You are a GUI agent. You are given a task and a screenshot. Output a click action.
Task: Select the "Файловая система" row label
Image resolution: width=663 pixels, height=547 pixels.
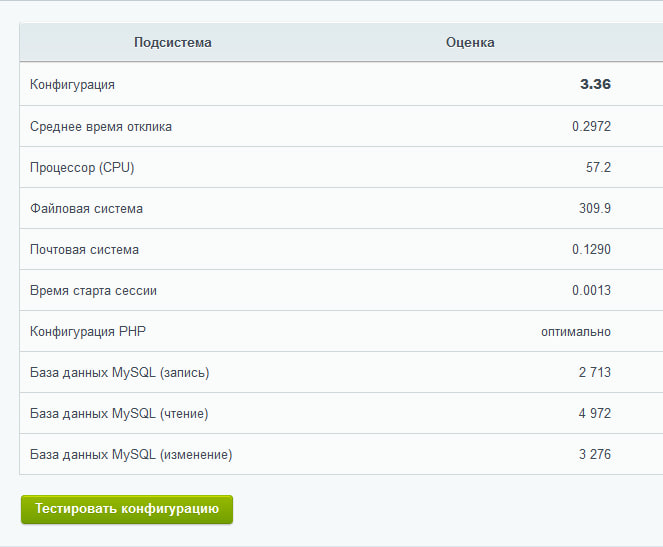coord(86,209)
